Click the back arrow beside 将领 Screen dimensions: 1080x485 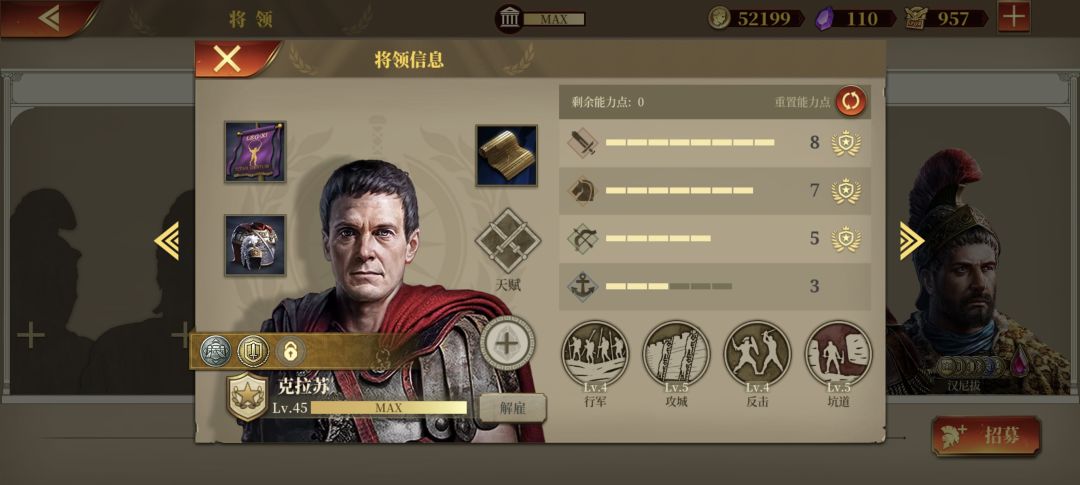(50, 18)
